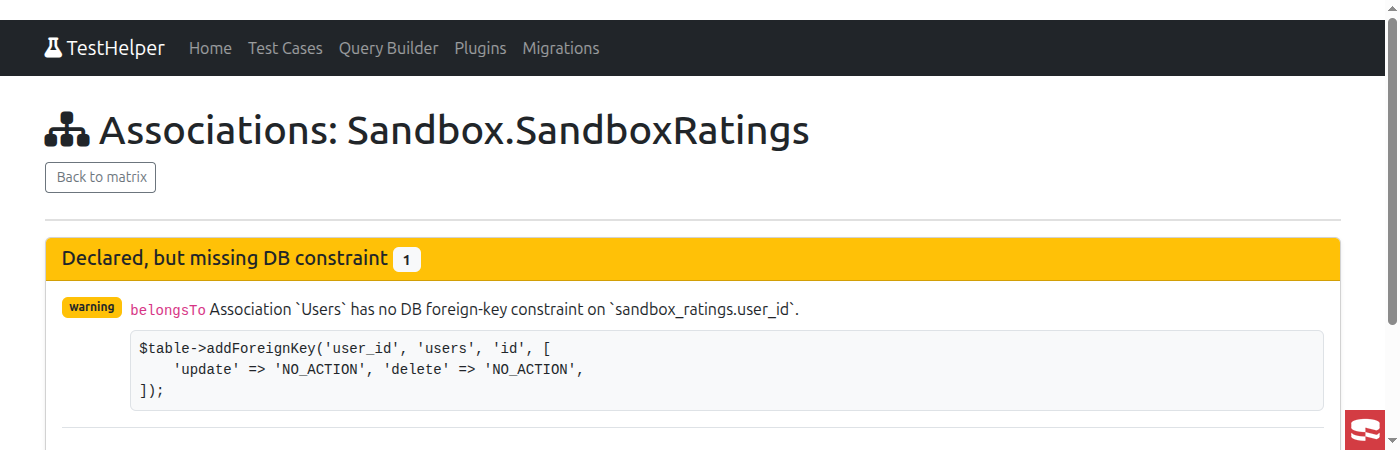Switch to Query Builder page
This screenshot has height=450, width=1400.
[x=388, y=48]
